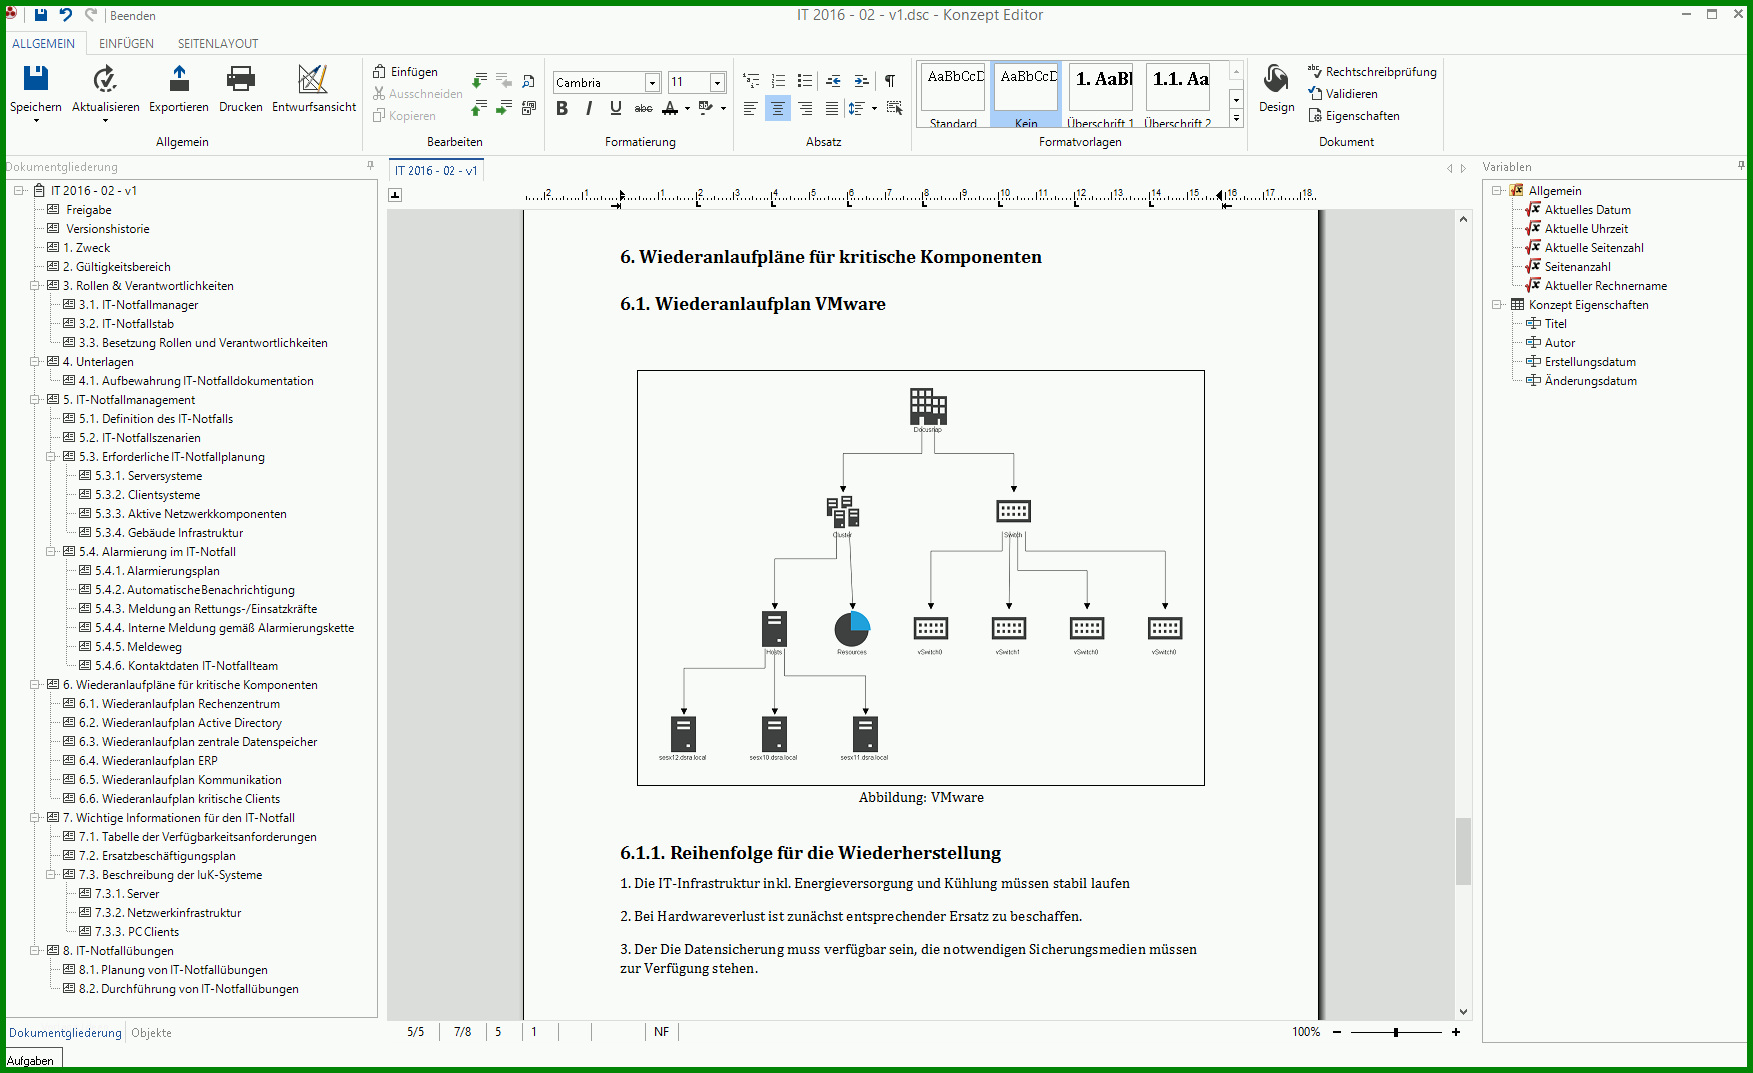This screenshot has width=1753, height=1073.
Task: Toggle strikethrough formatting
Action: coord(643,108)
